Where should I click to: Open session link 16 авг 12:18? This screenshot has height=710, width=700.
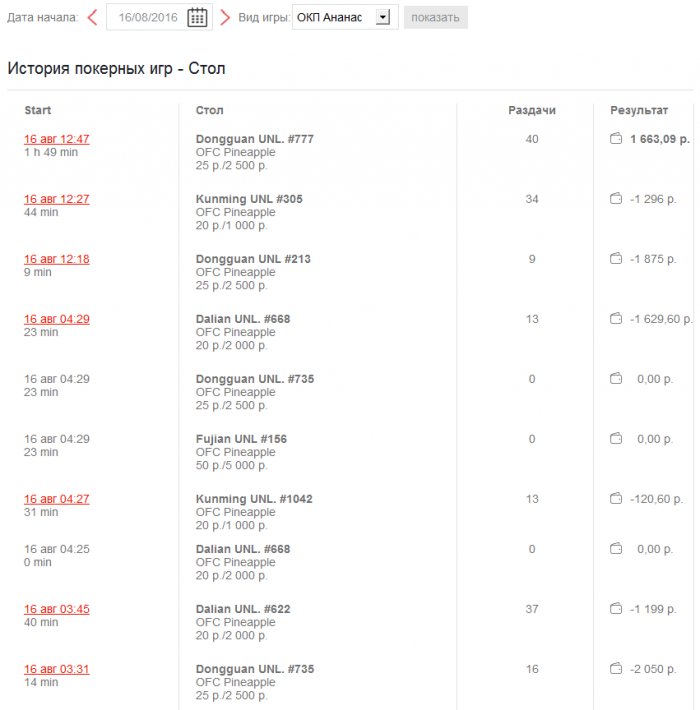click(x=57, y=259)
